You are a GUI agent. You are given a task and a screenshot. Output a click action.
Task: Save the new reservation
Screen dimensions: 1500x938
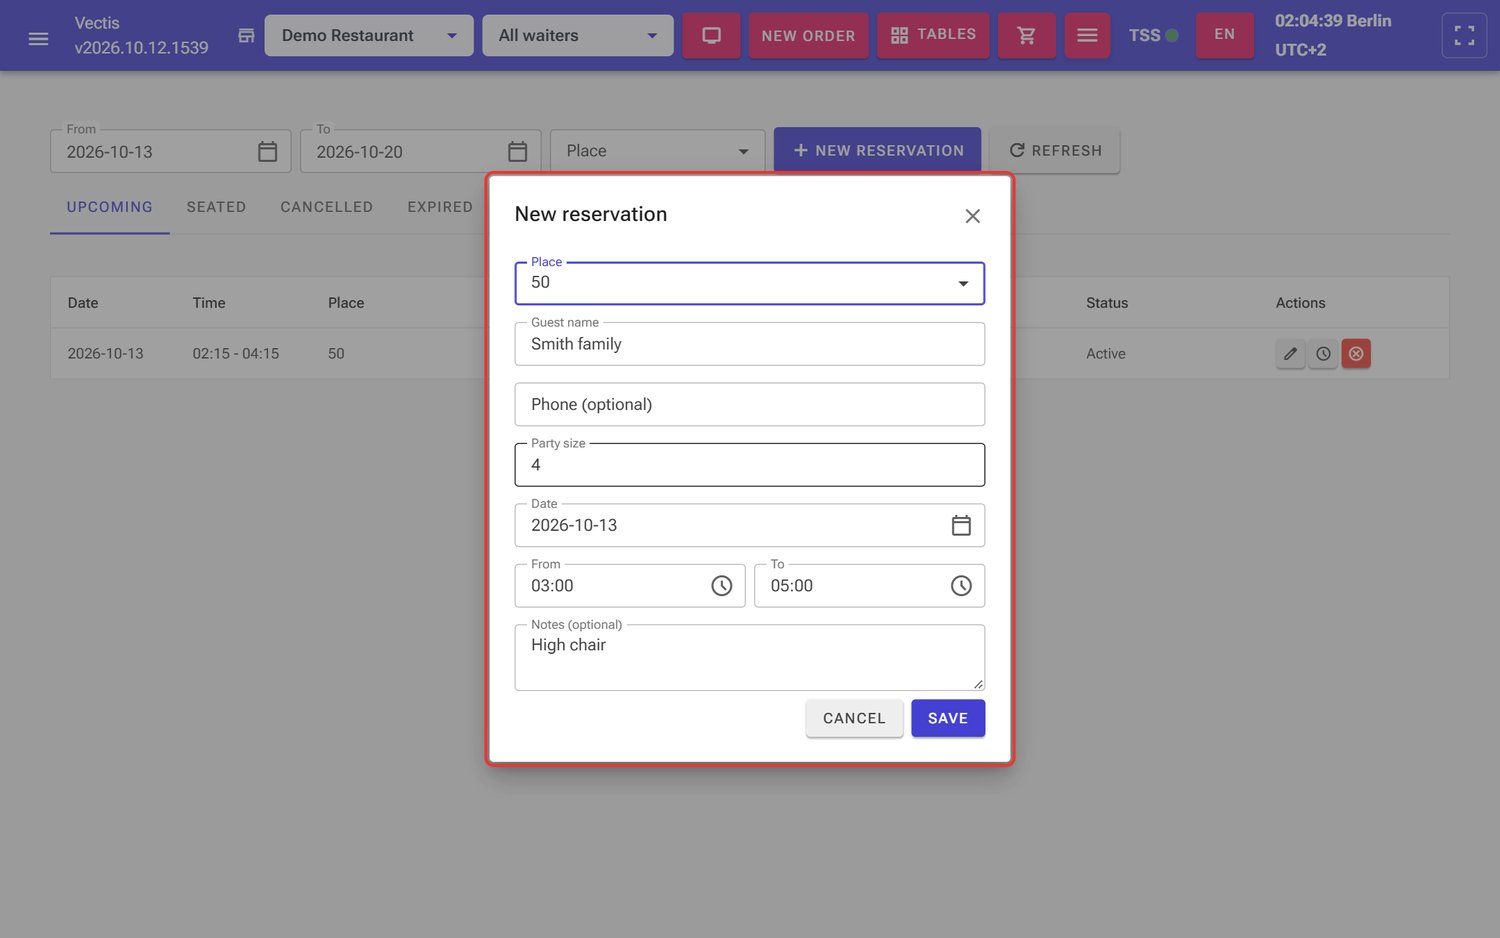[947, 718]
